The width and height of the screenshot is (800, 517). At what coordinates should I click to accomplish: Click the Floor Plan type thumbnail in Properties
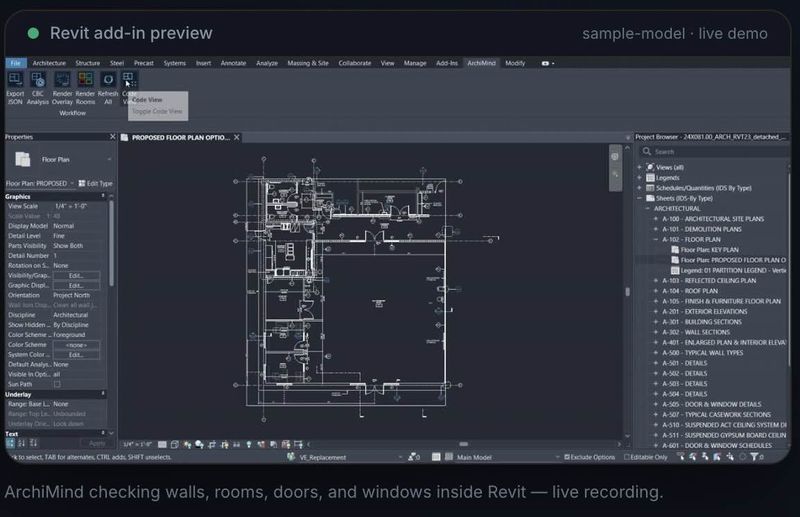click(22, 159)
